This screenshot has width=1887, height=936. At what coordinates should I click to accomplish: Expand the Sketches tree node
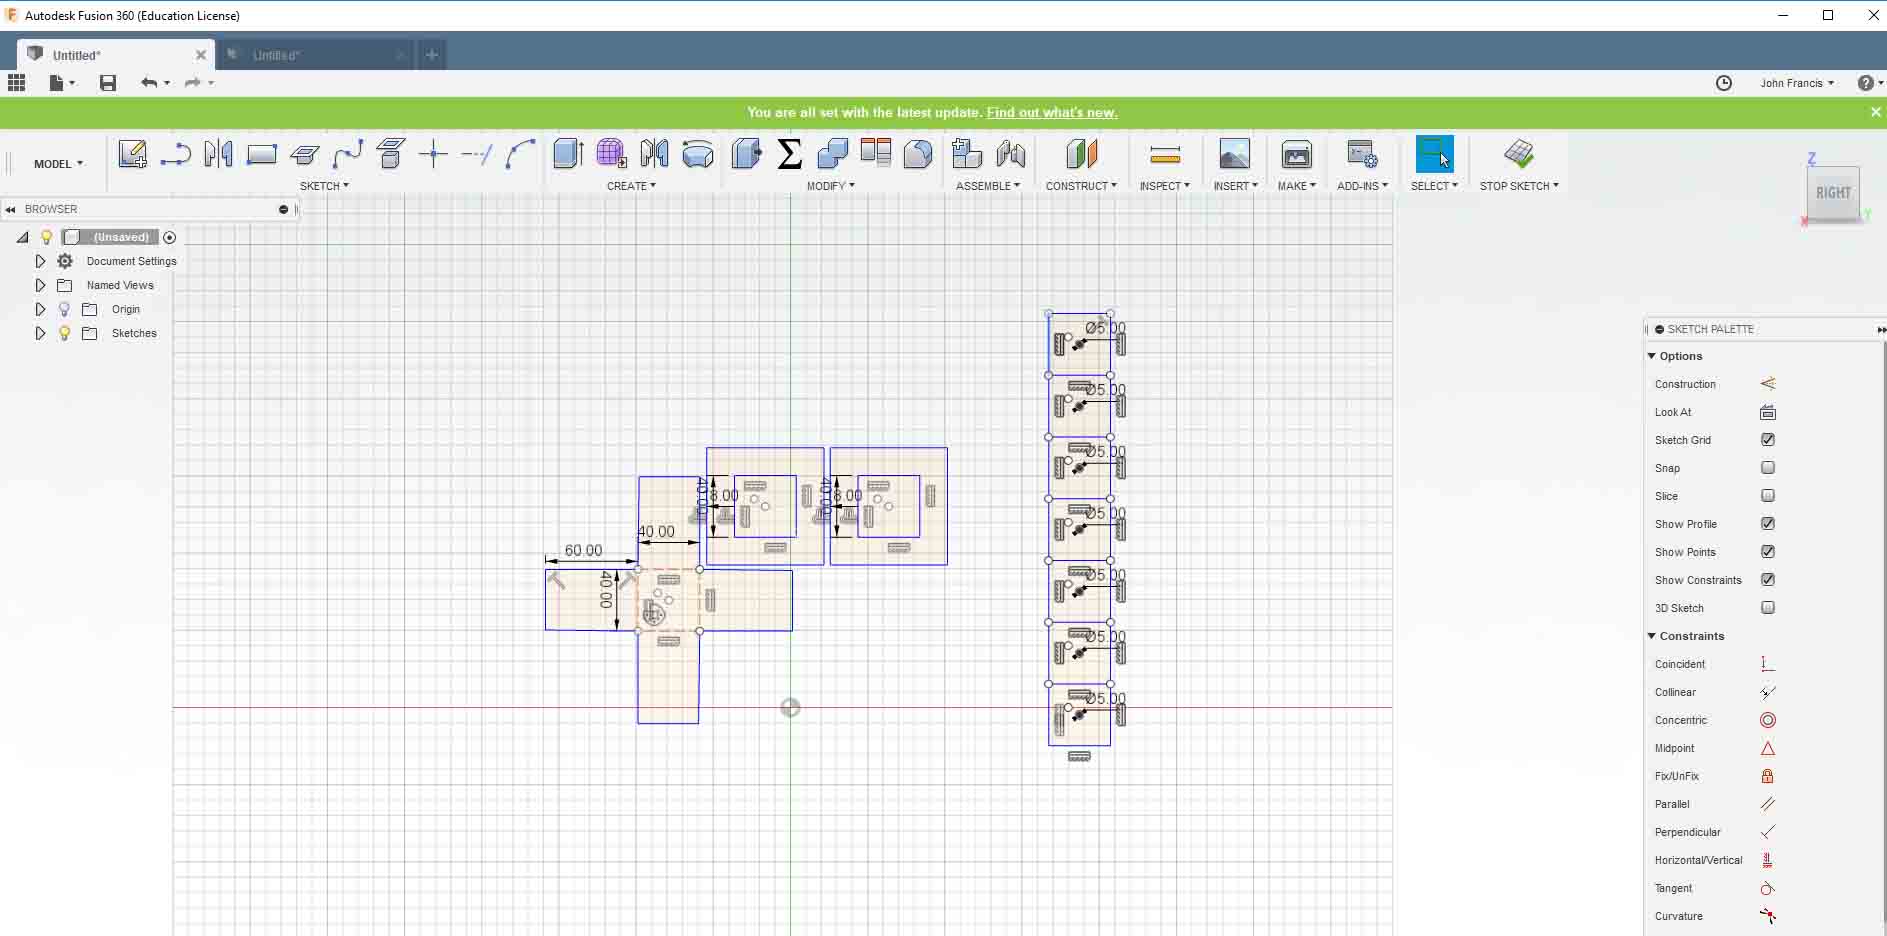point(40,333)
